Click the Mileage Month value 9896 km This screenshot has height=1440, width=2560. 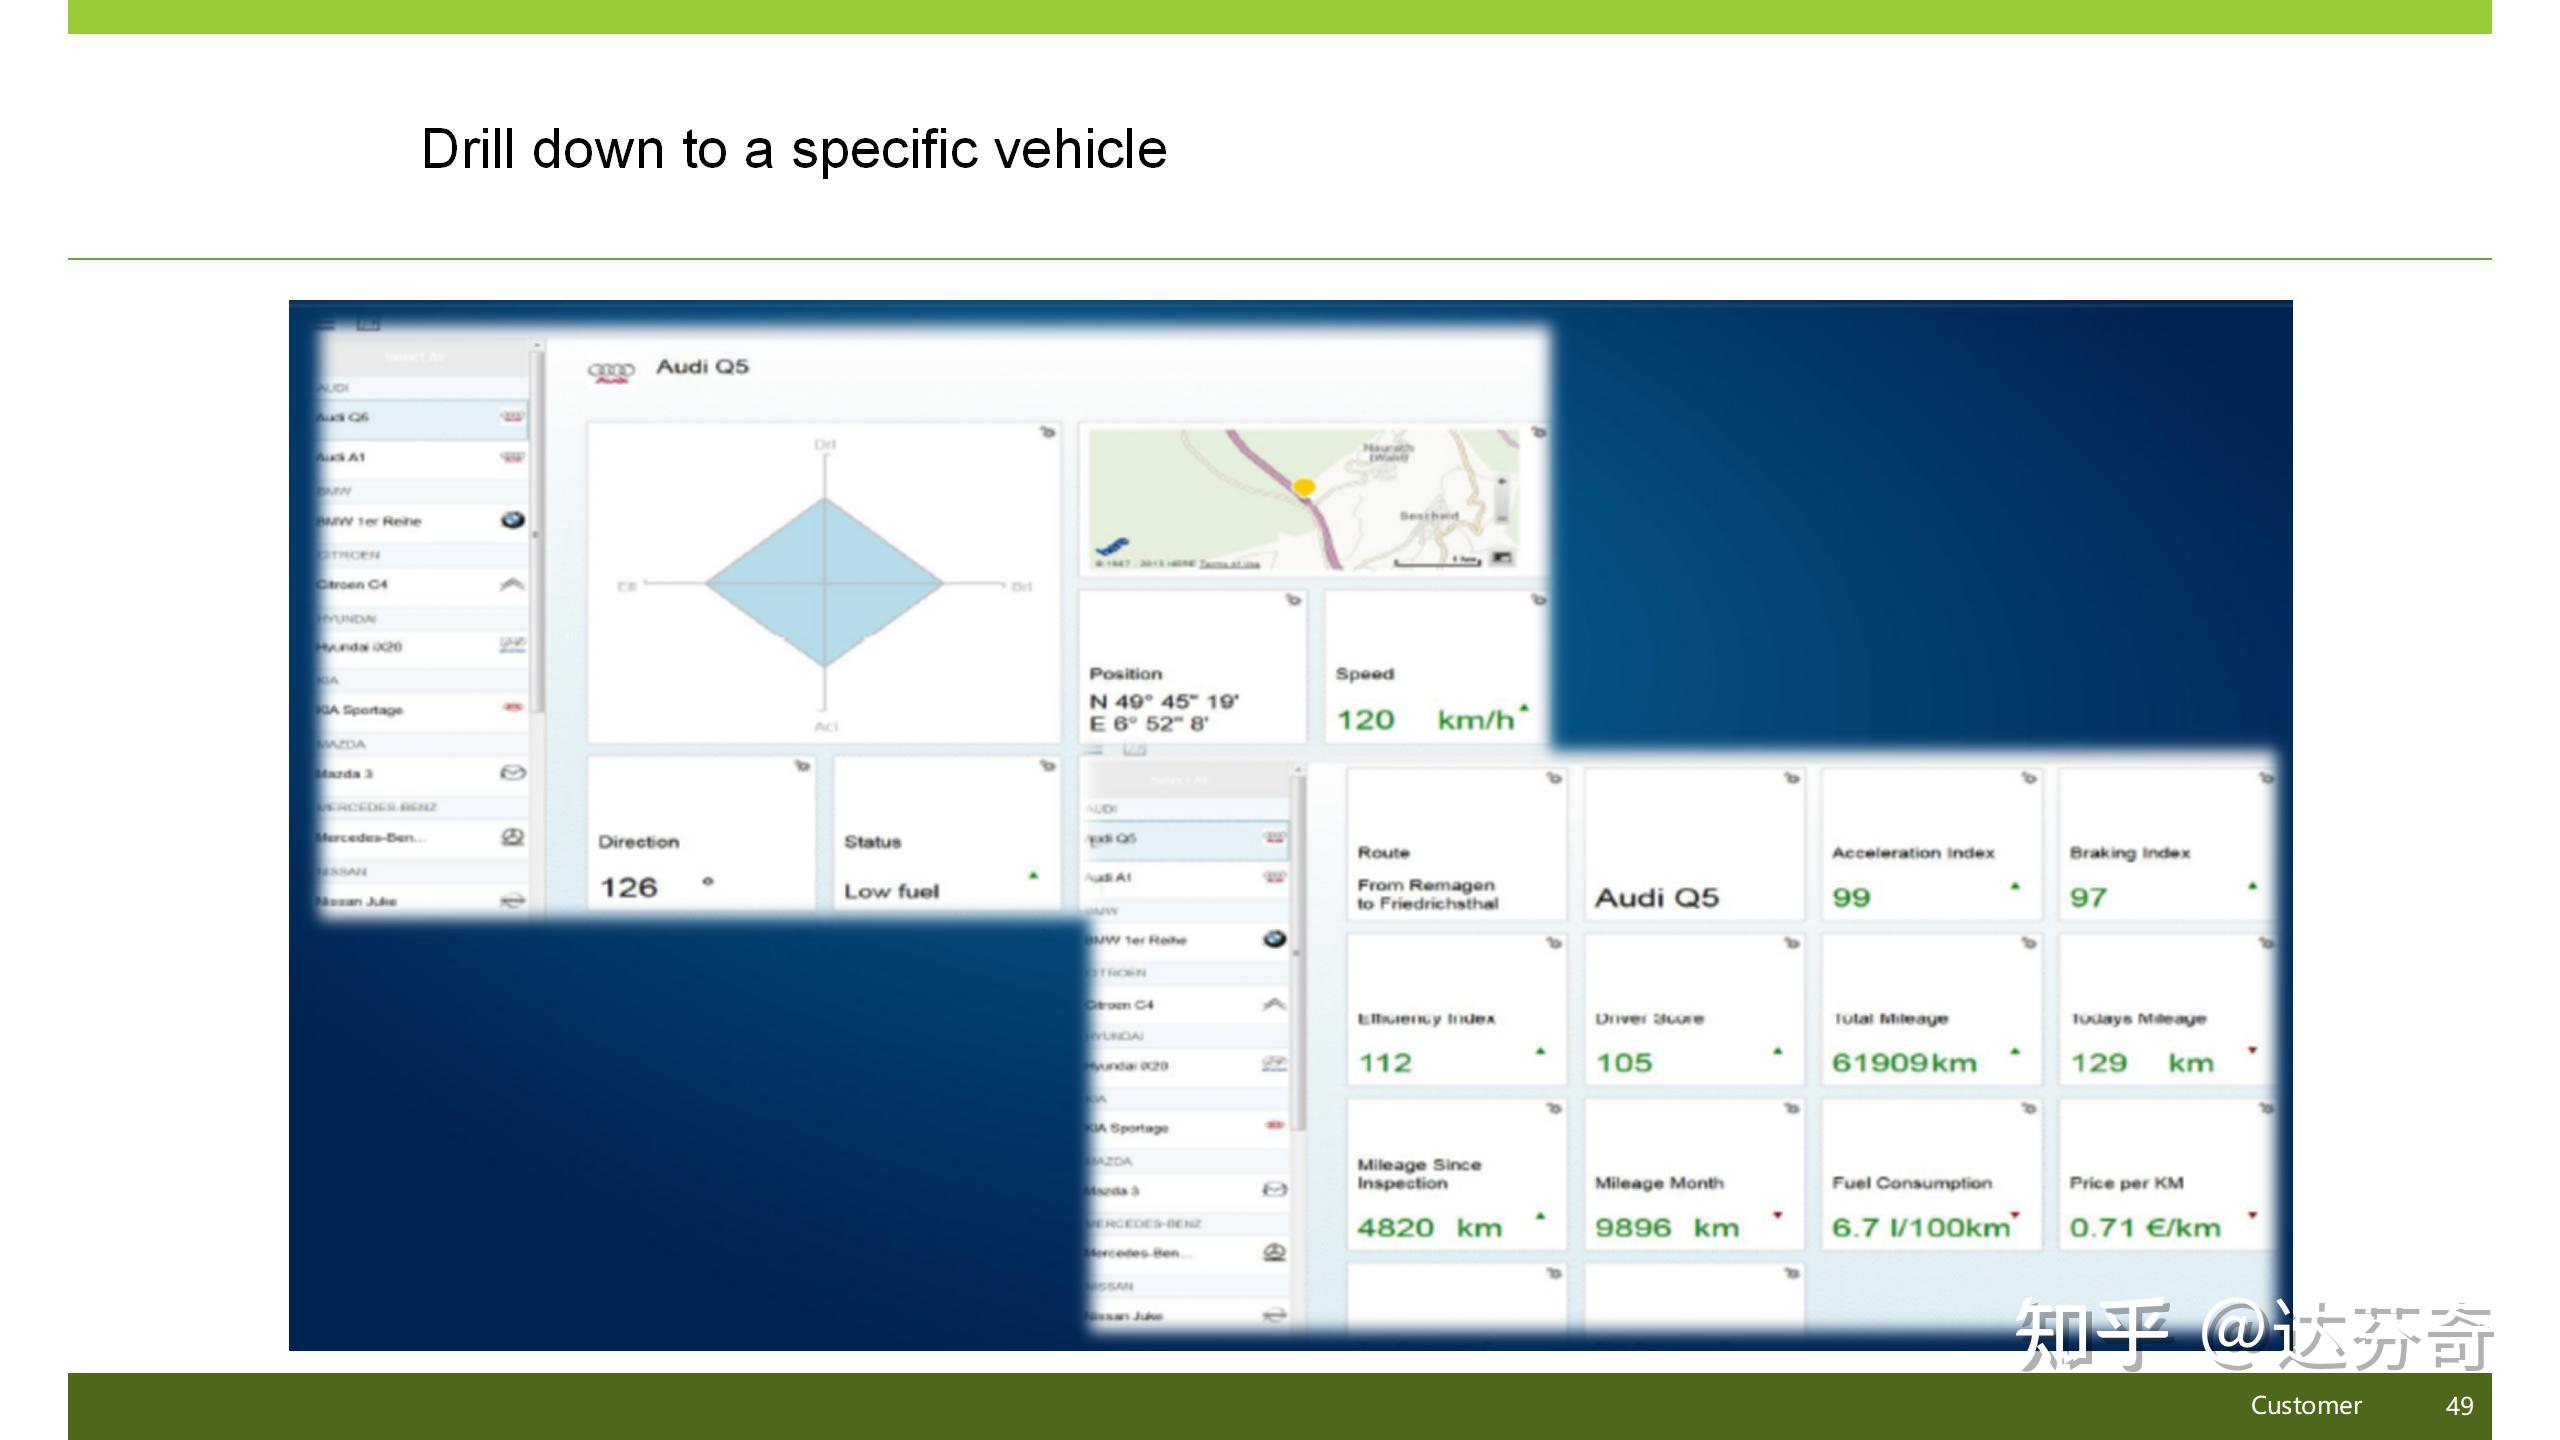click(1667, 1228)
